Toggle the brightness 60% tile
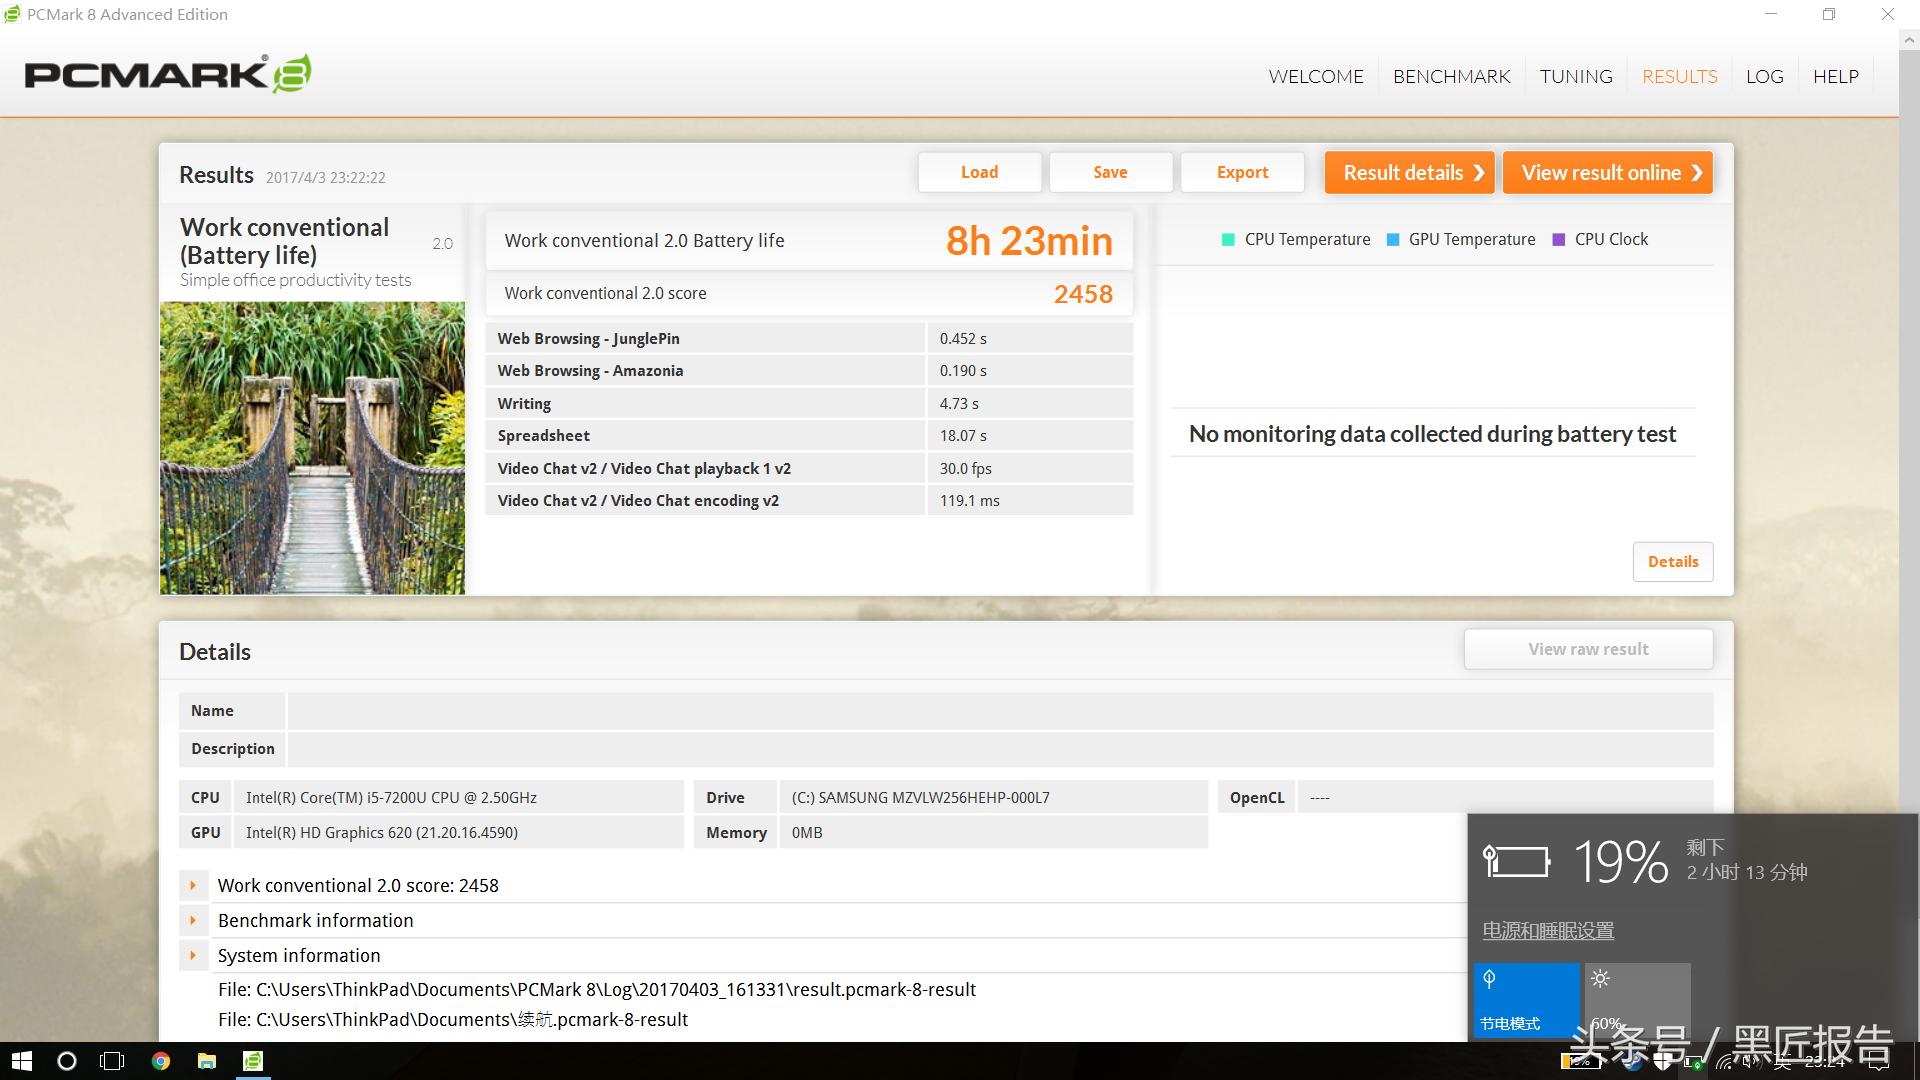Image resolution: width=1920 pixels, height=1080 pixels. tap(1637, 1000)
